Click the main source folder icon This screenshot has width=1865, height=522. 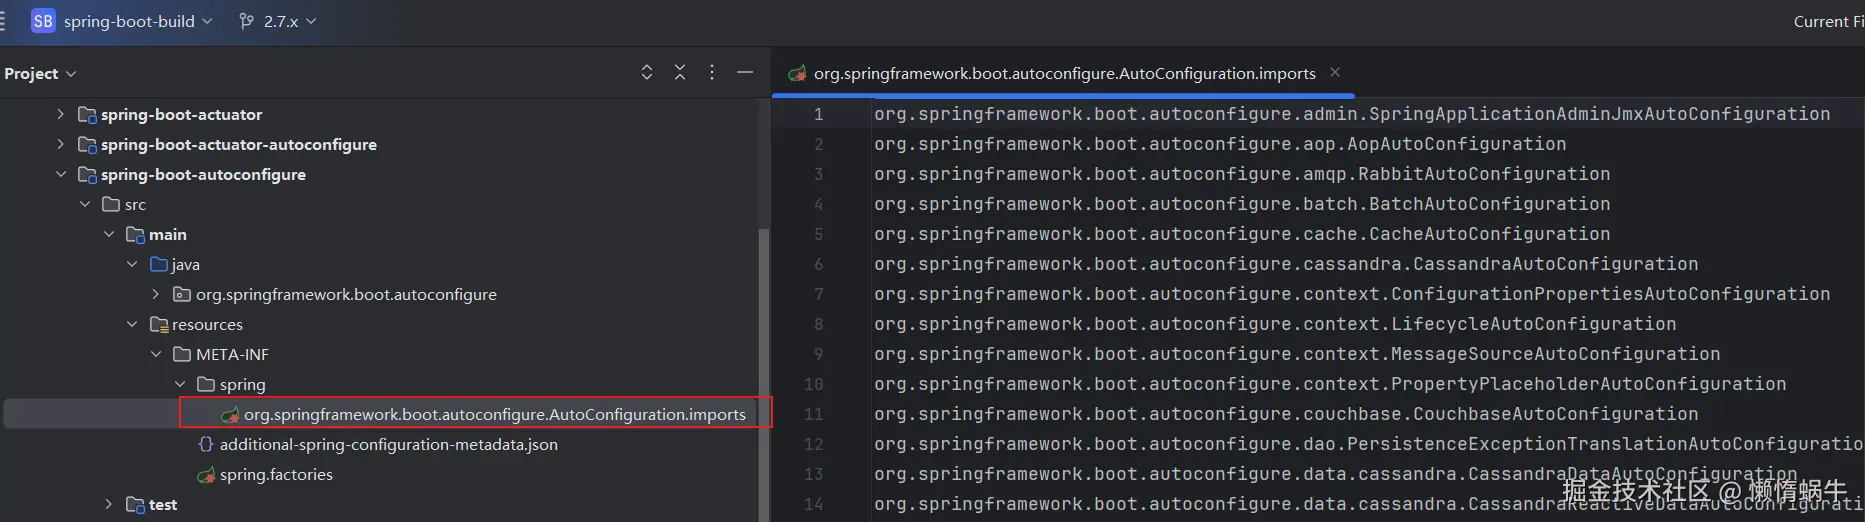tap(135, 234)
